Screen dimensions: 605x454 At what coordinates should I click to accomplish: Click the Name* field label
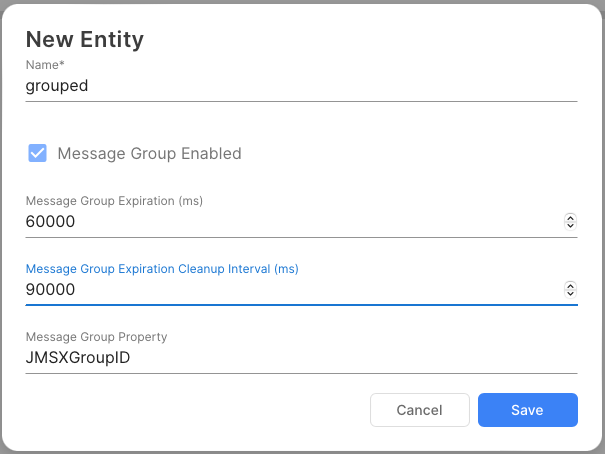[x=45, y=65]
